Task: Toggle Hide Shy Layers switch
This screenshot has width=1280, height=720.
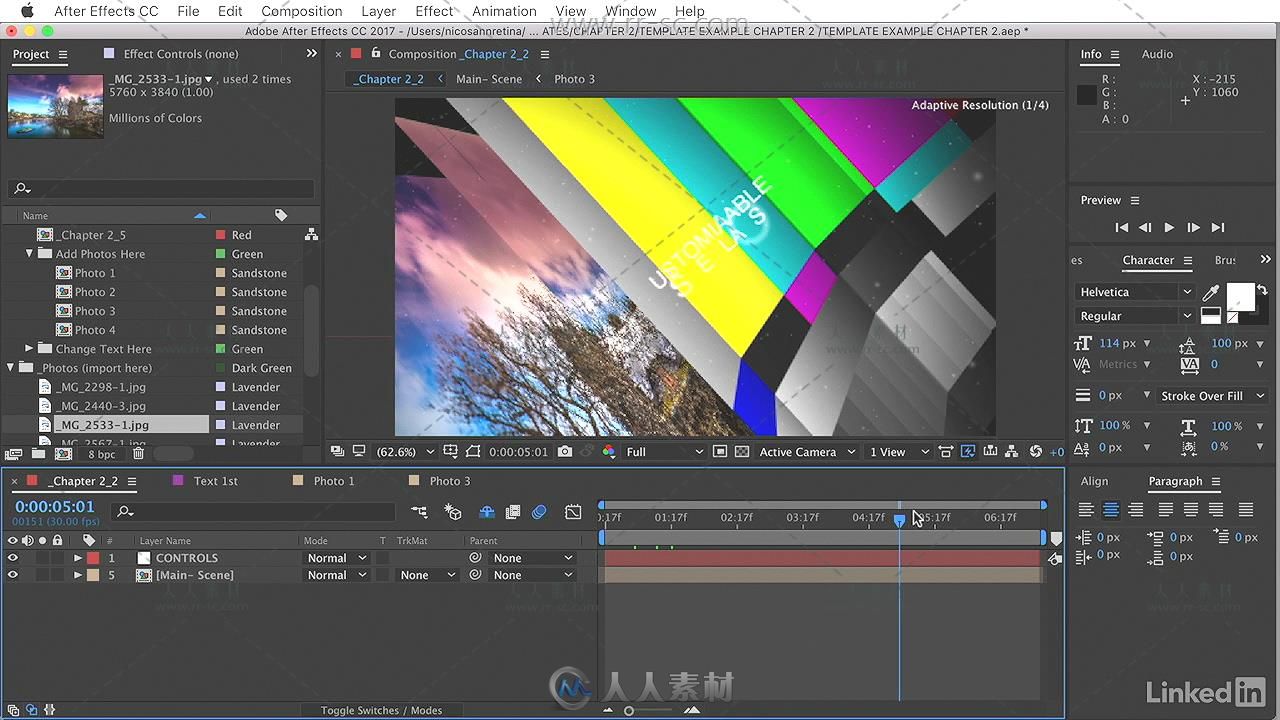Action: click(487, 512)
